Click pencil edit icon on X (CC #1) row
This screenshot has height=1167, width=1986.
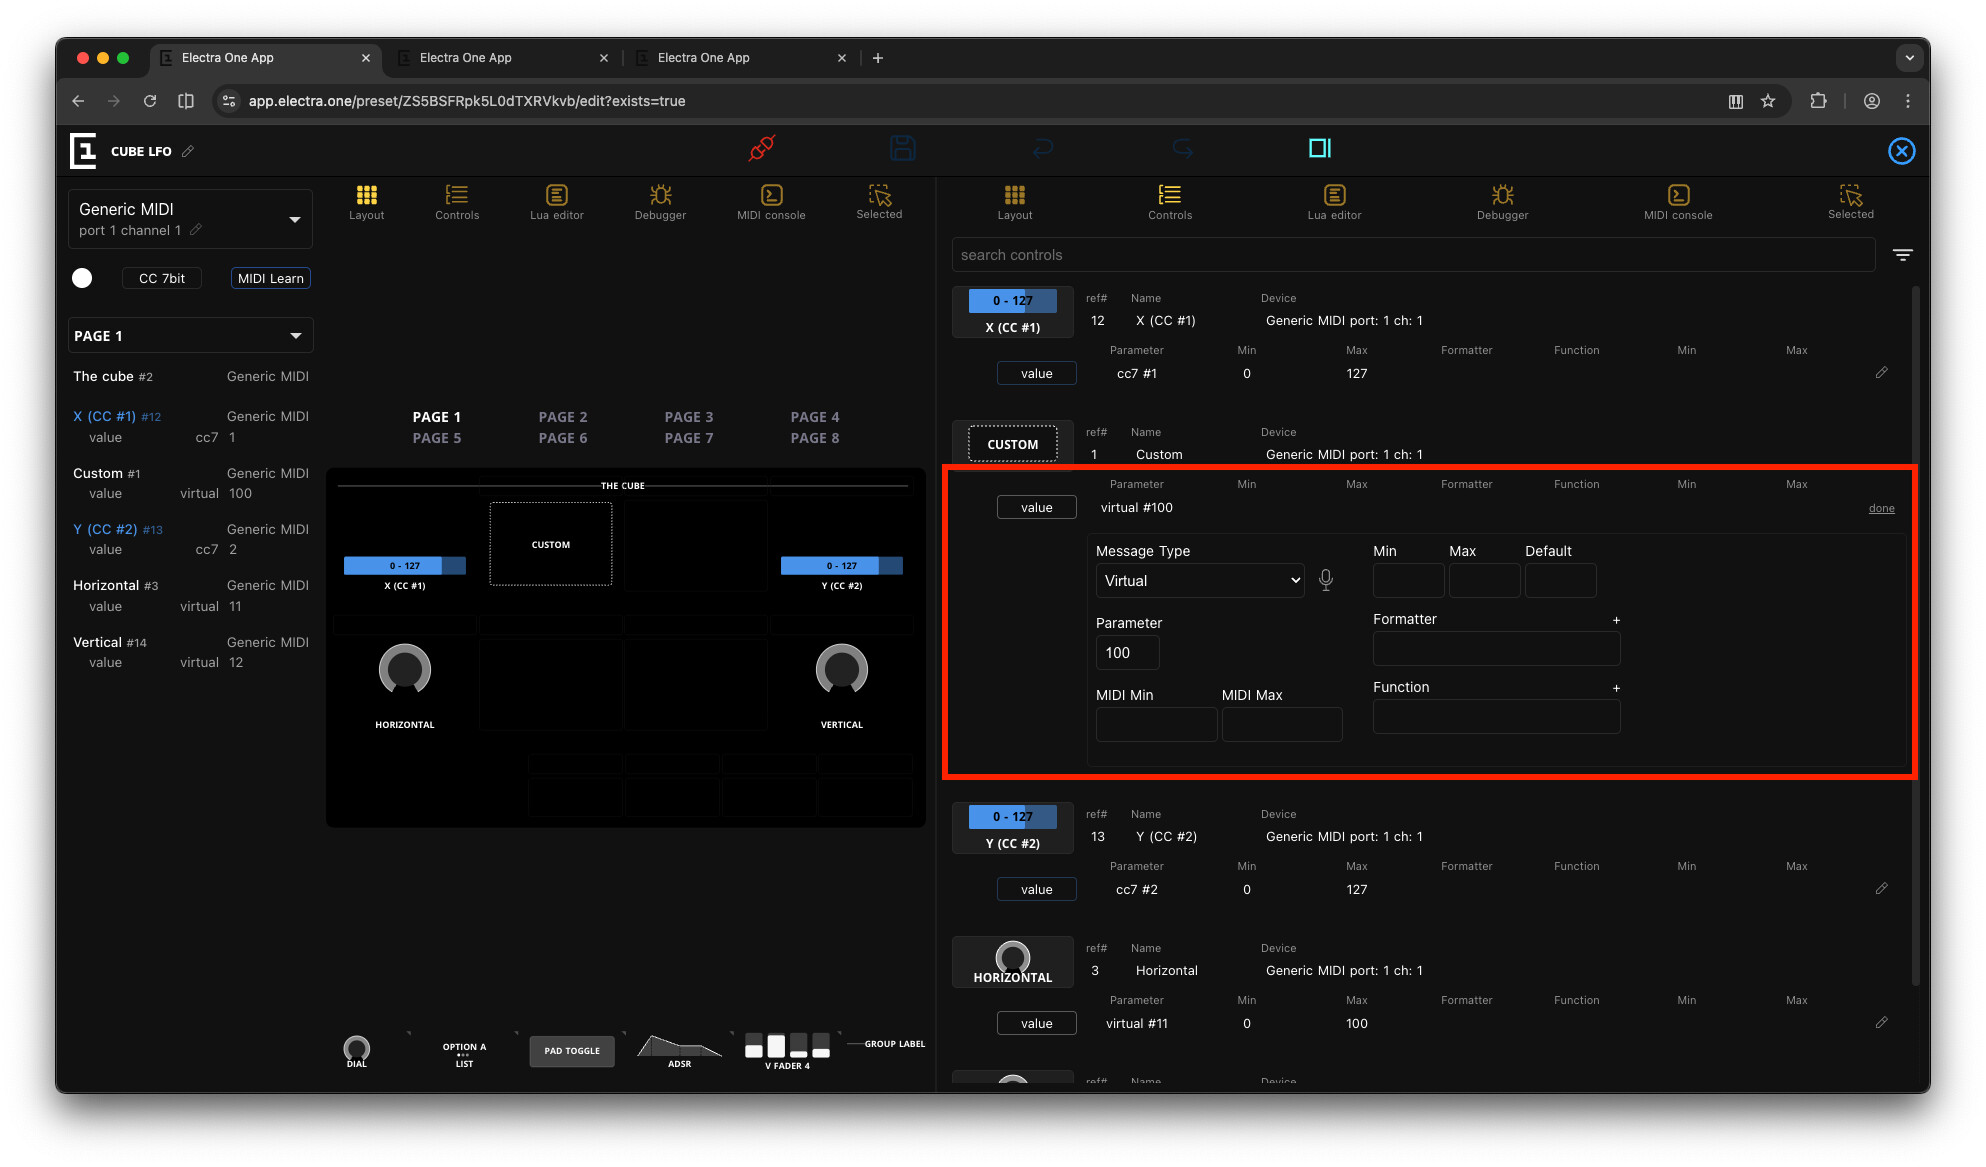point(1881,373)
